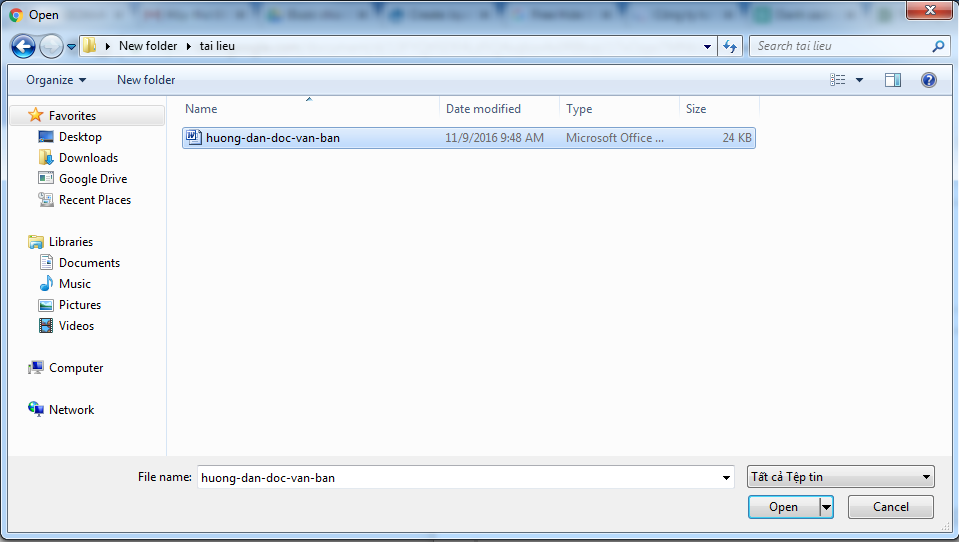Sort files by Date modified column
The image size is (959, 542).
click(x=483, y=109)
